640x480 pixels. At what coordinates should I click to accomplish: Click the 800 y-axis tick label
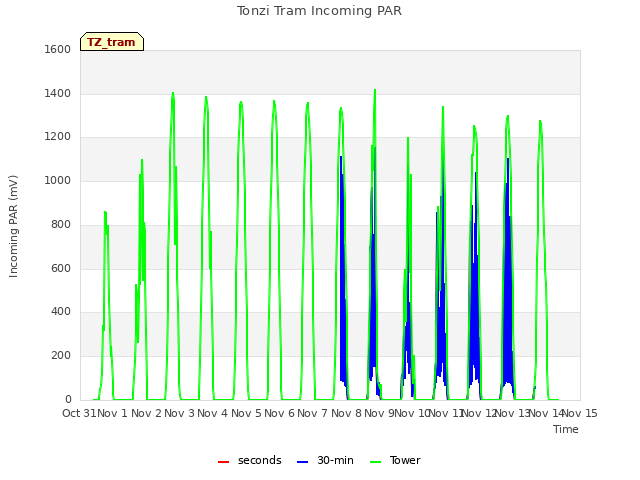coord(61,224)
